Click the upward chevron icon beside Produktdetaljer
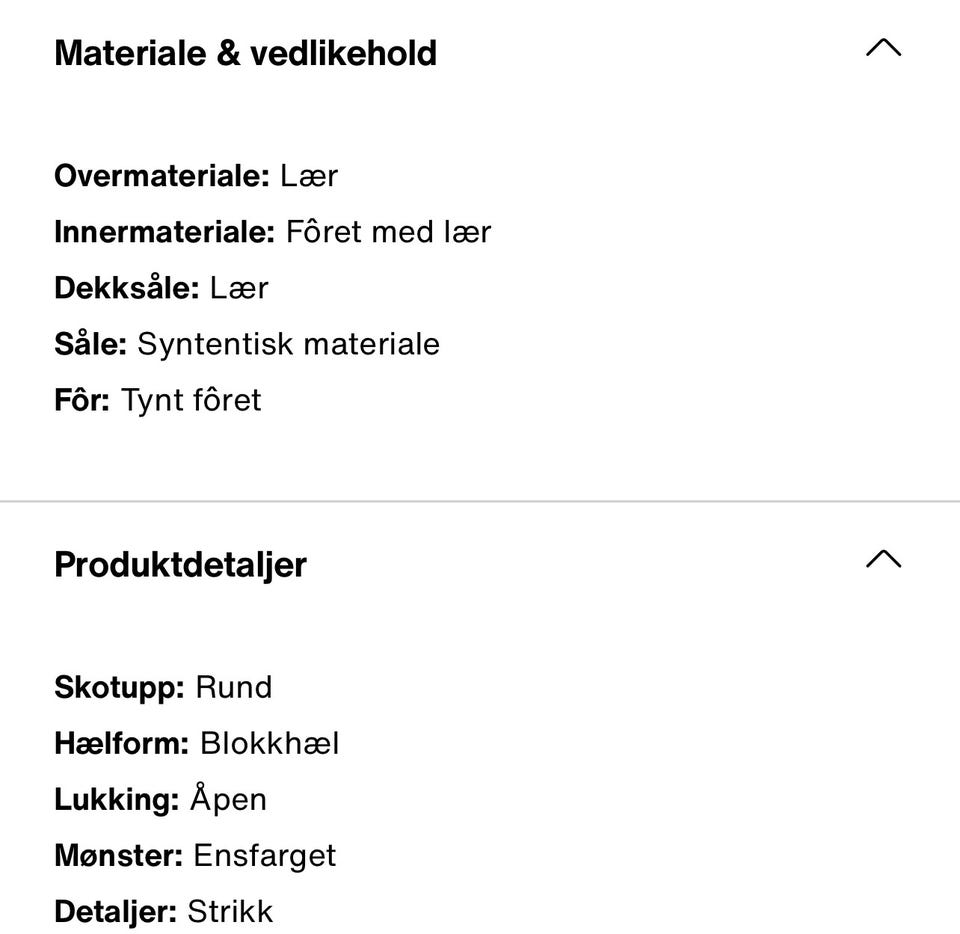Image resolution: width=960 pixels, height=934 pixels. tap(881, 560)
